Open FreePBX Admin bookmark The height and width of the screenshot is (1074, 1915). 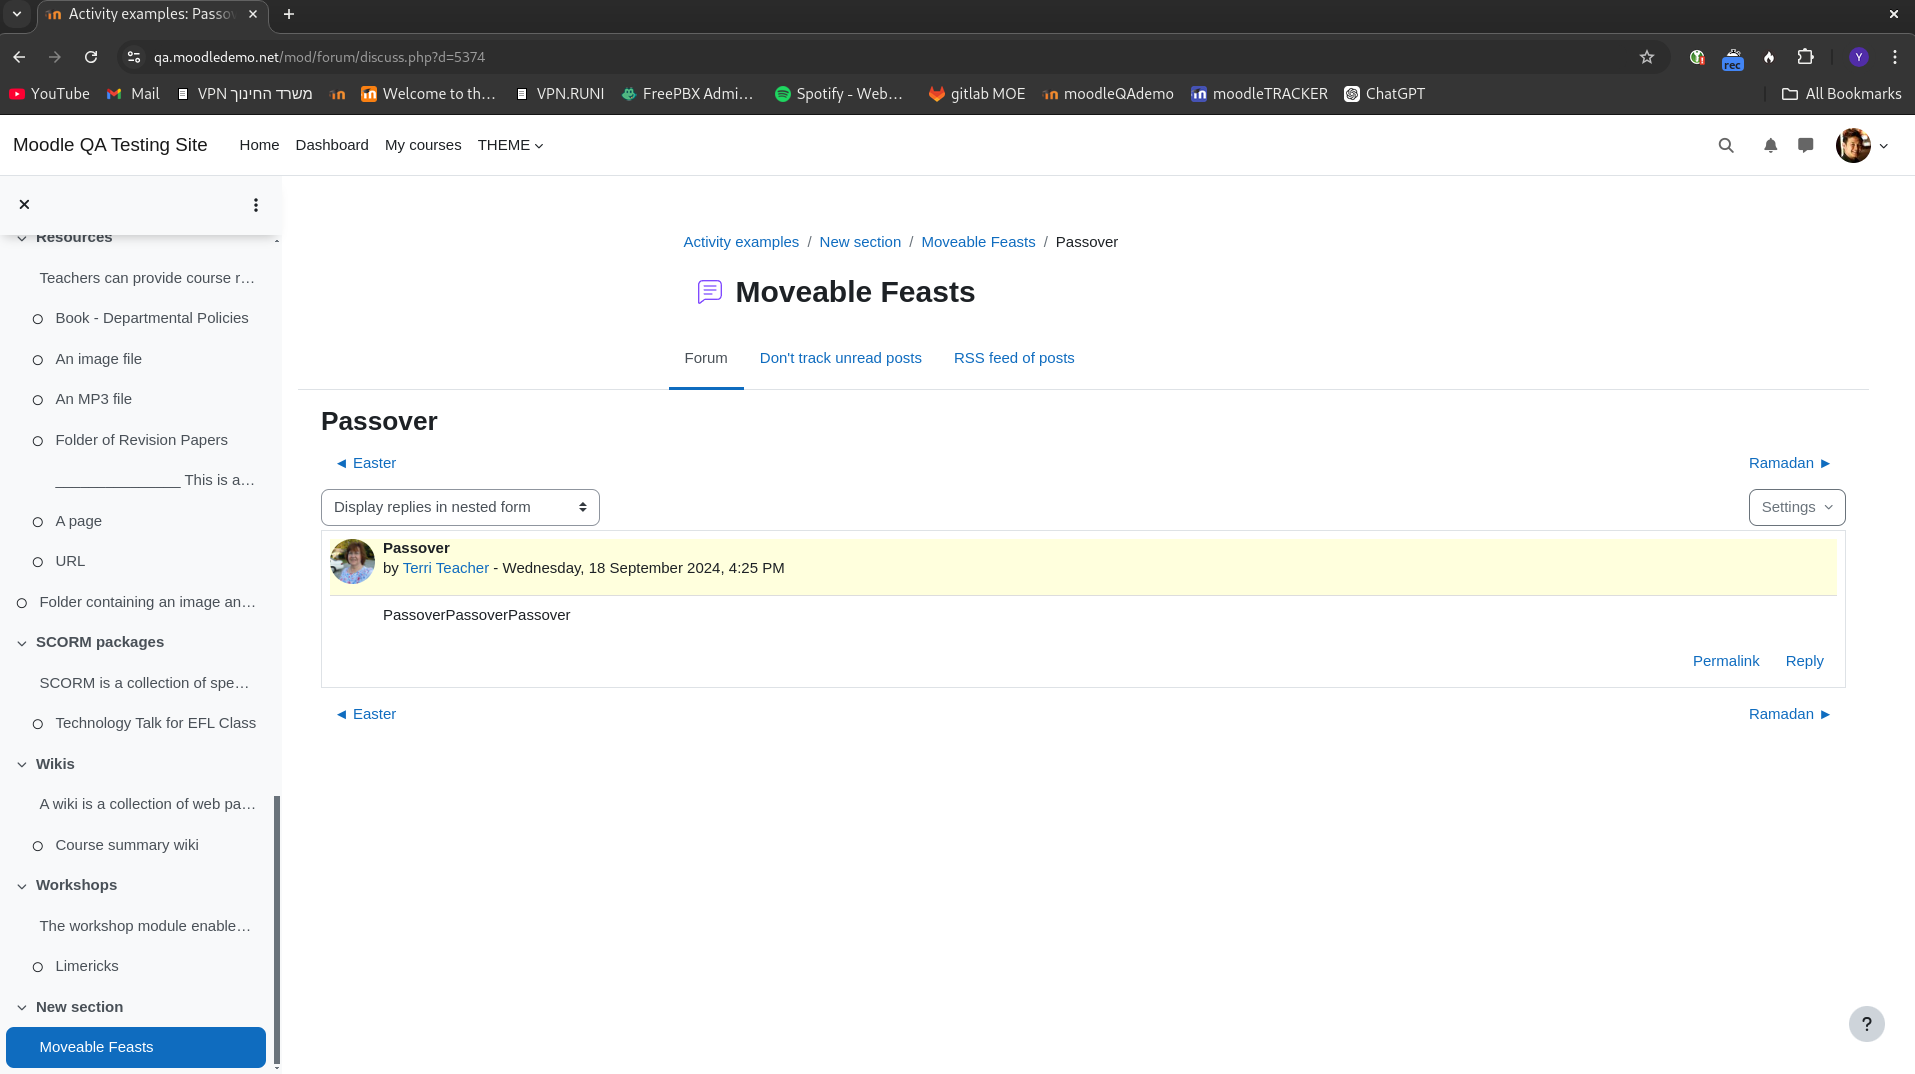(x=687, y=94)
